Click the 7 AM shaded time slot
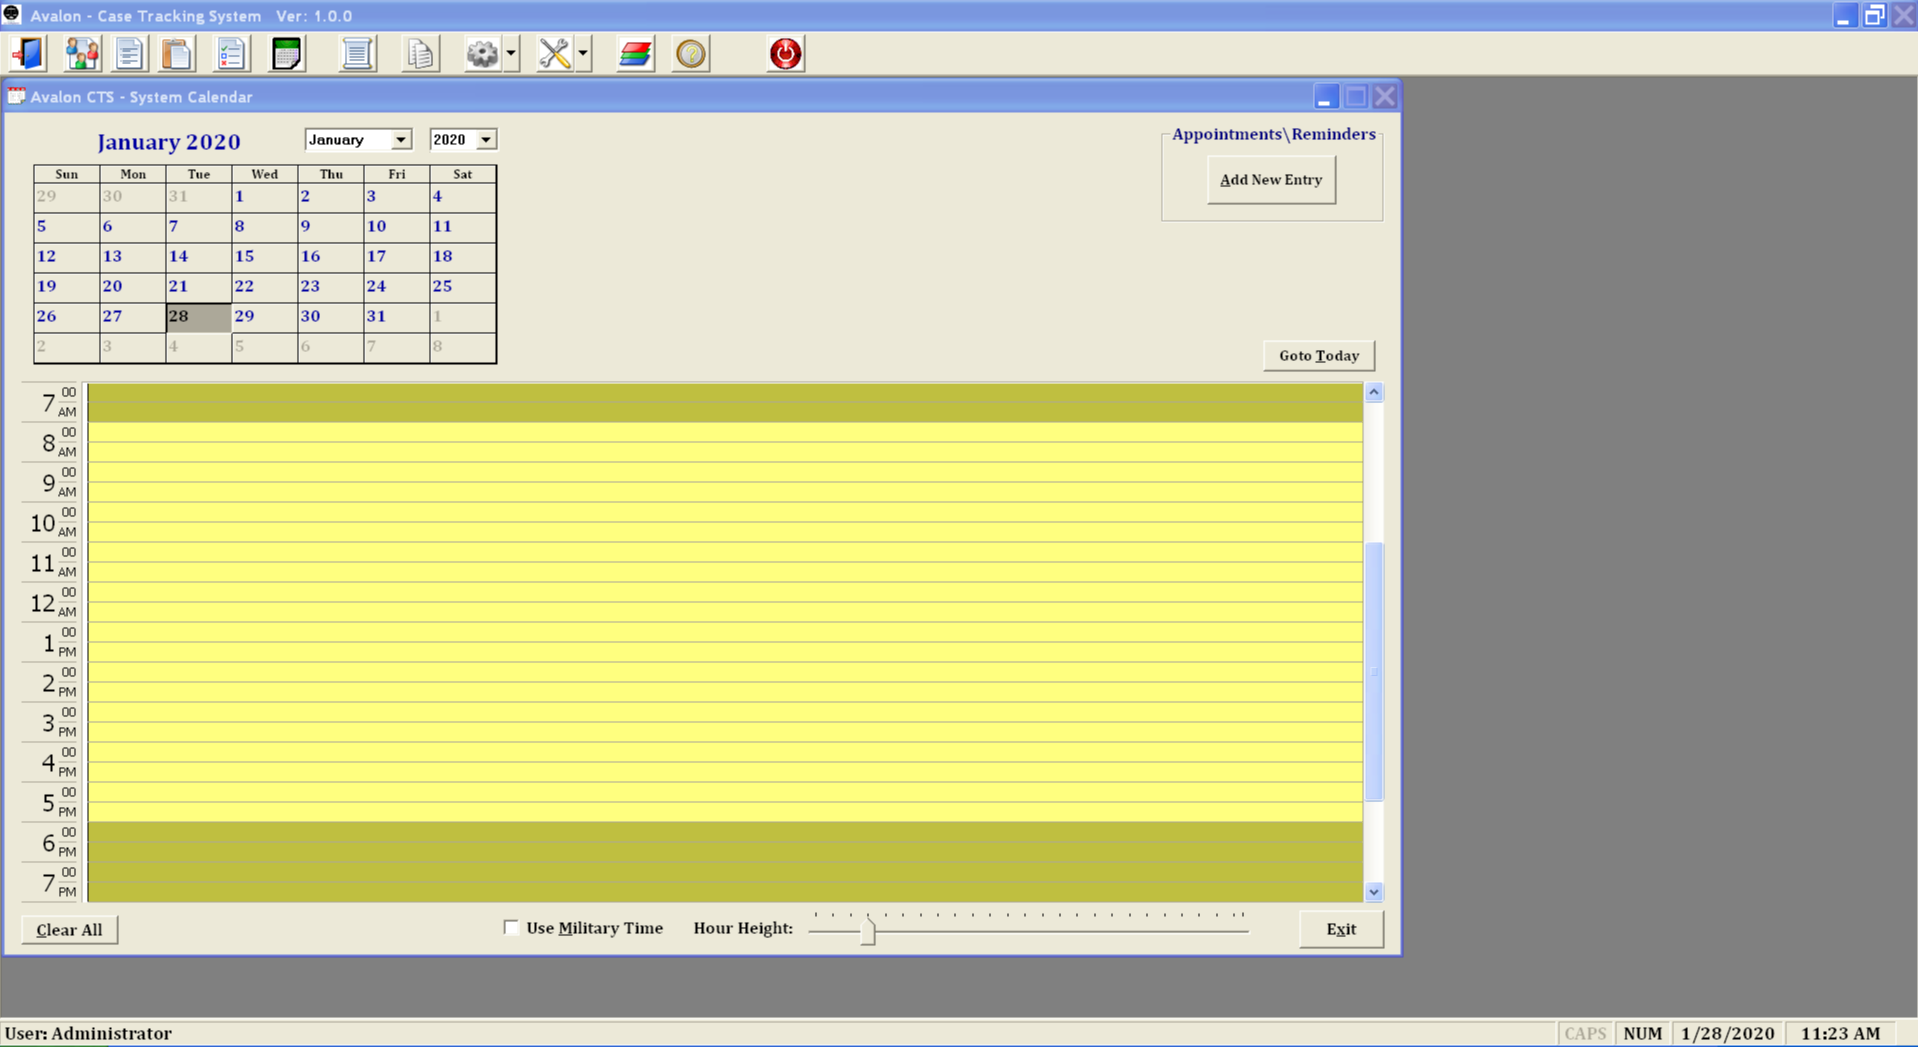 pos(725,402)
